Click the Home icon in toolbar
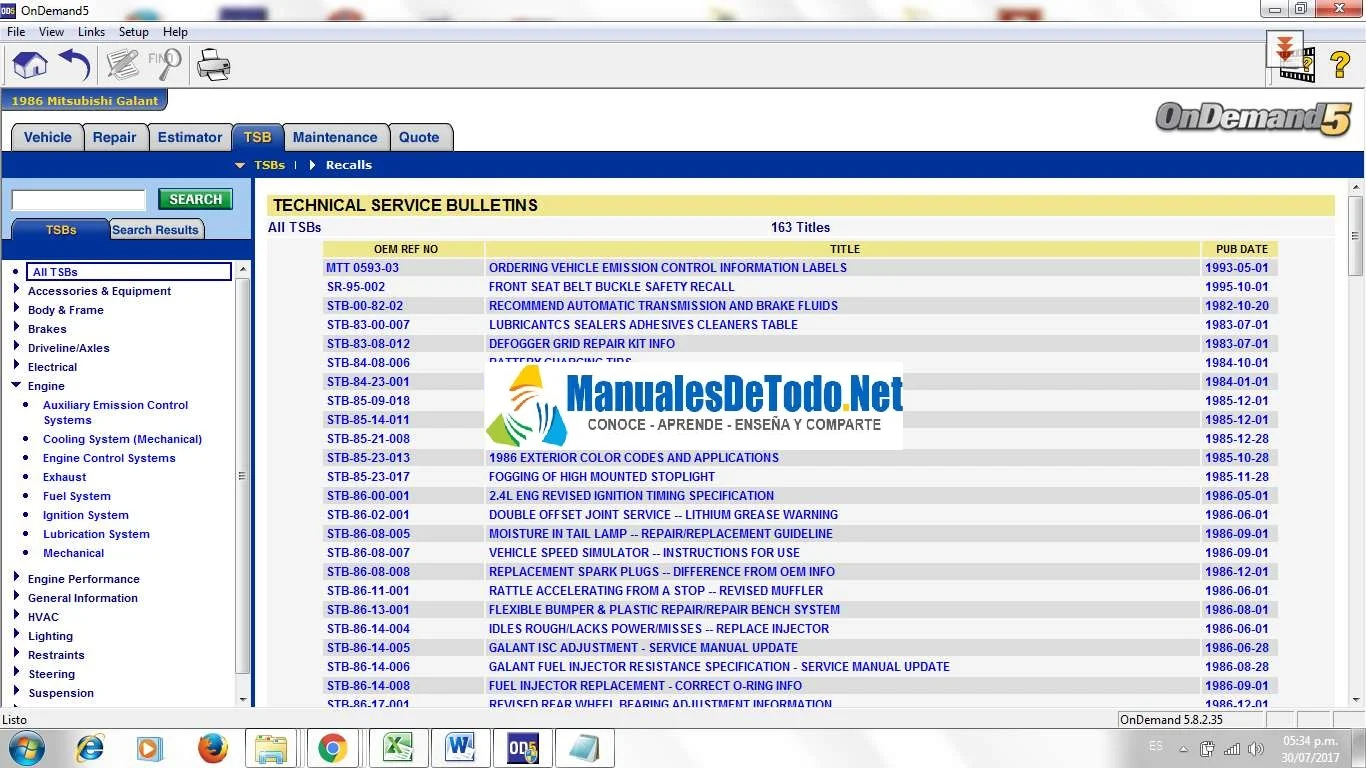 point(30,66)
